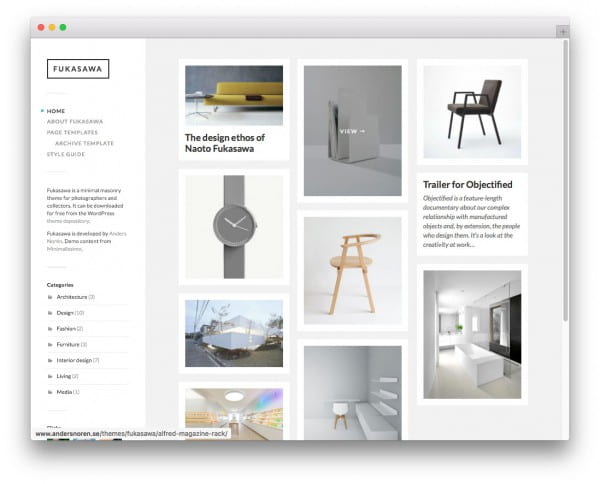This screenshot has height=484, width=600.
Task: Open the Living category
Action: (x=64, y=376)
